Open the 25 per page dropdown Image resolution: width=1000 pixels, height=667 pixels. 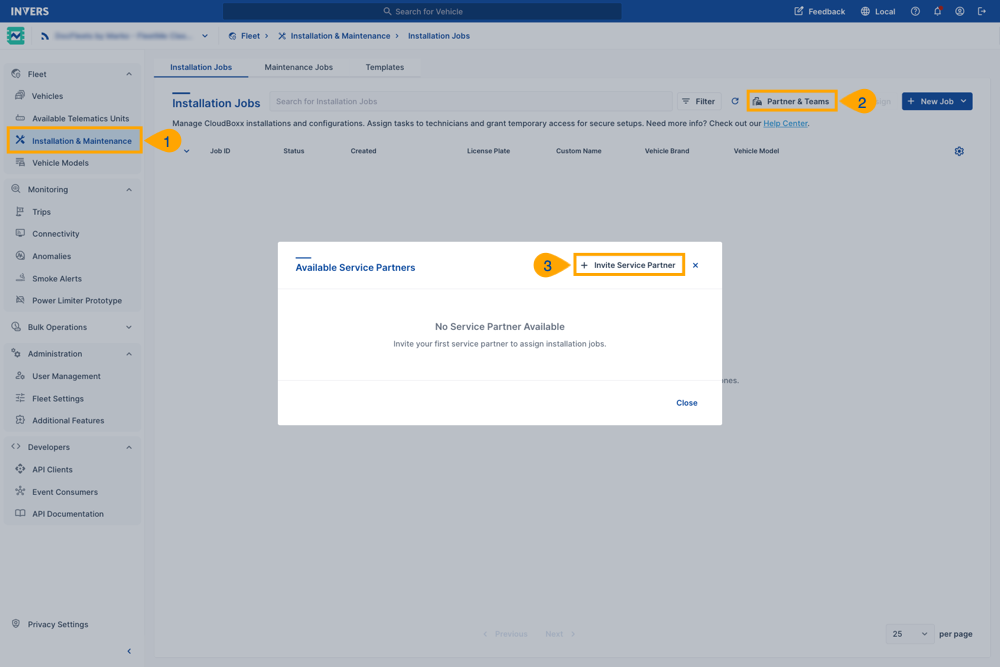point(909,634)
